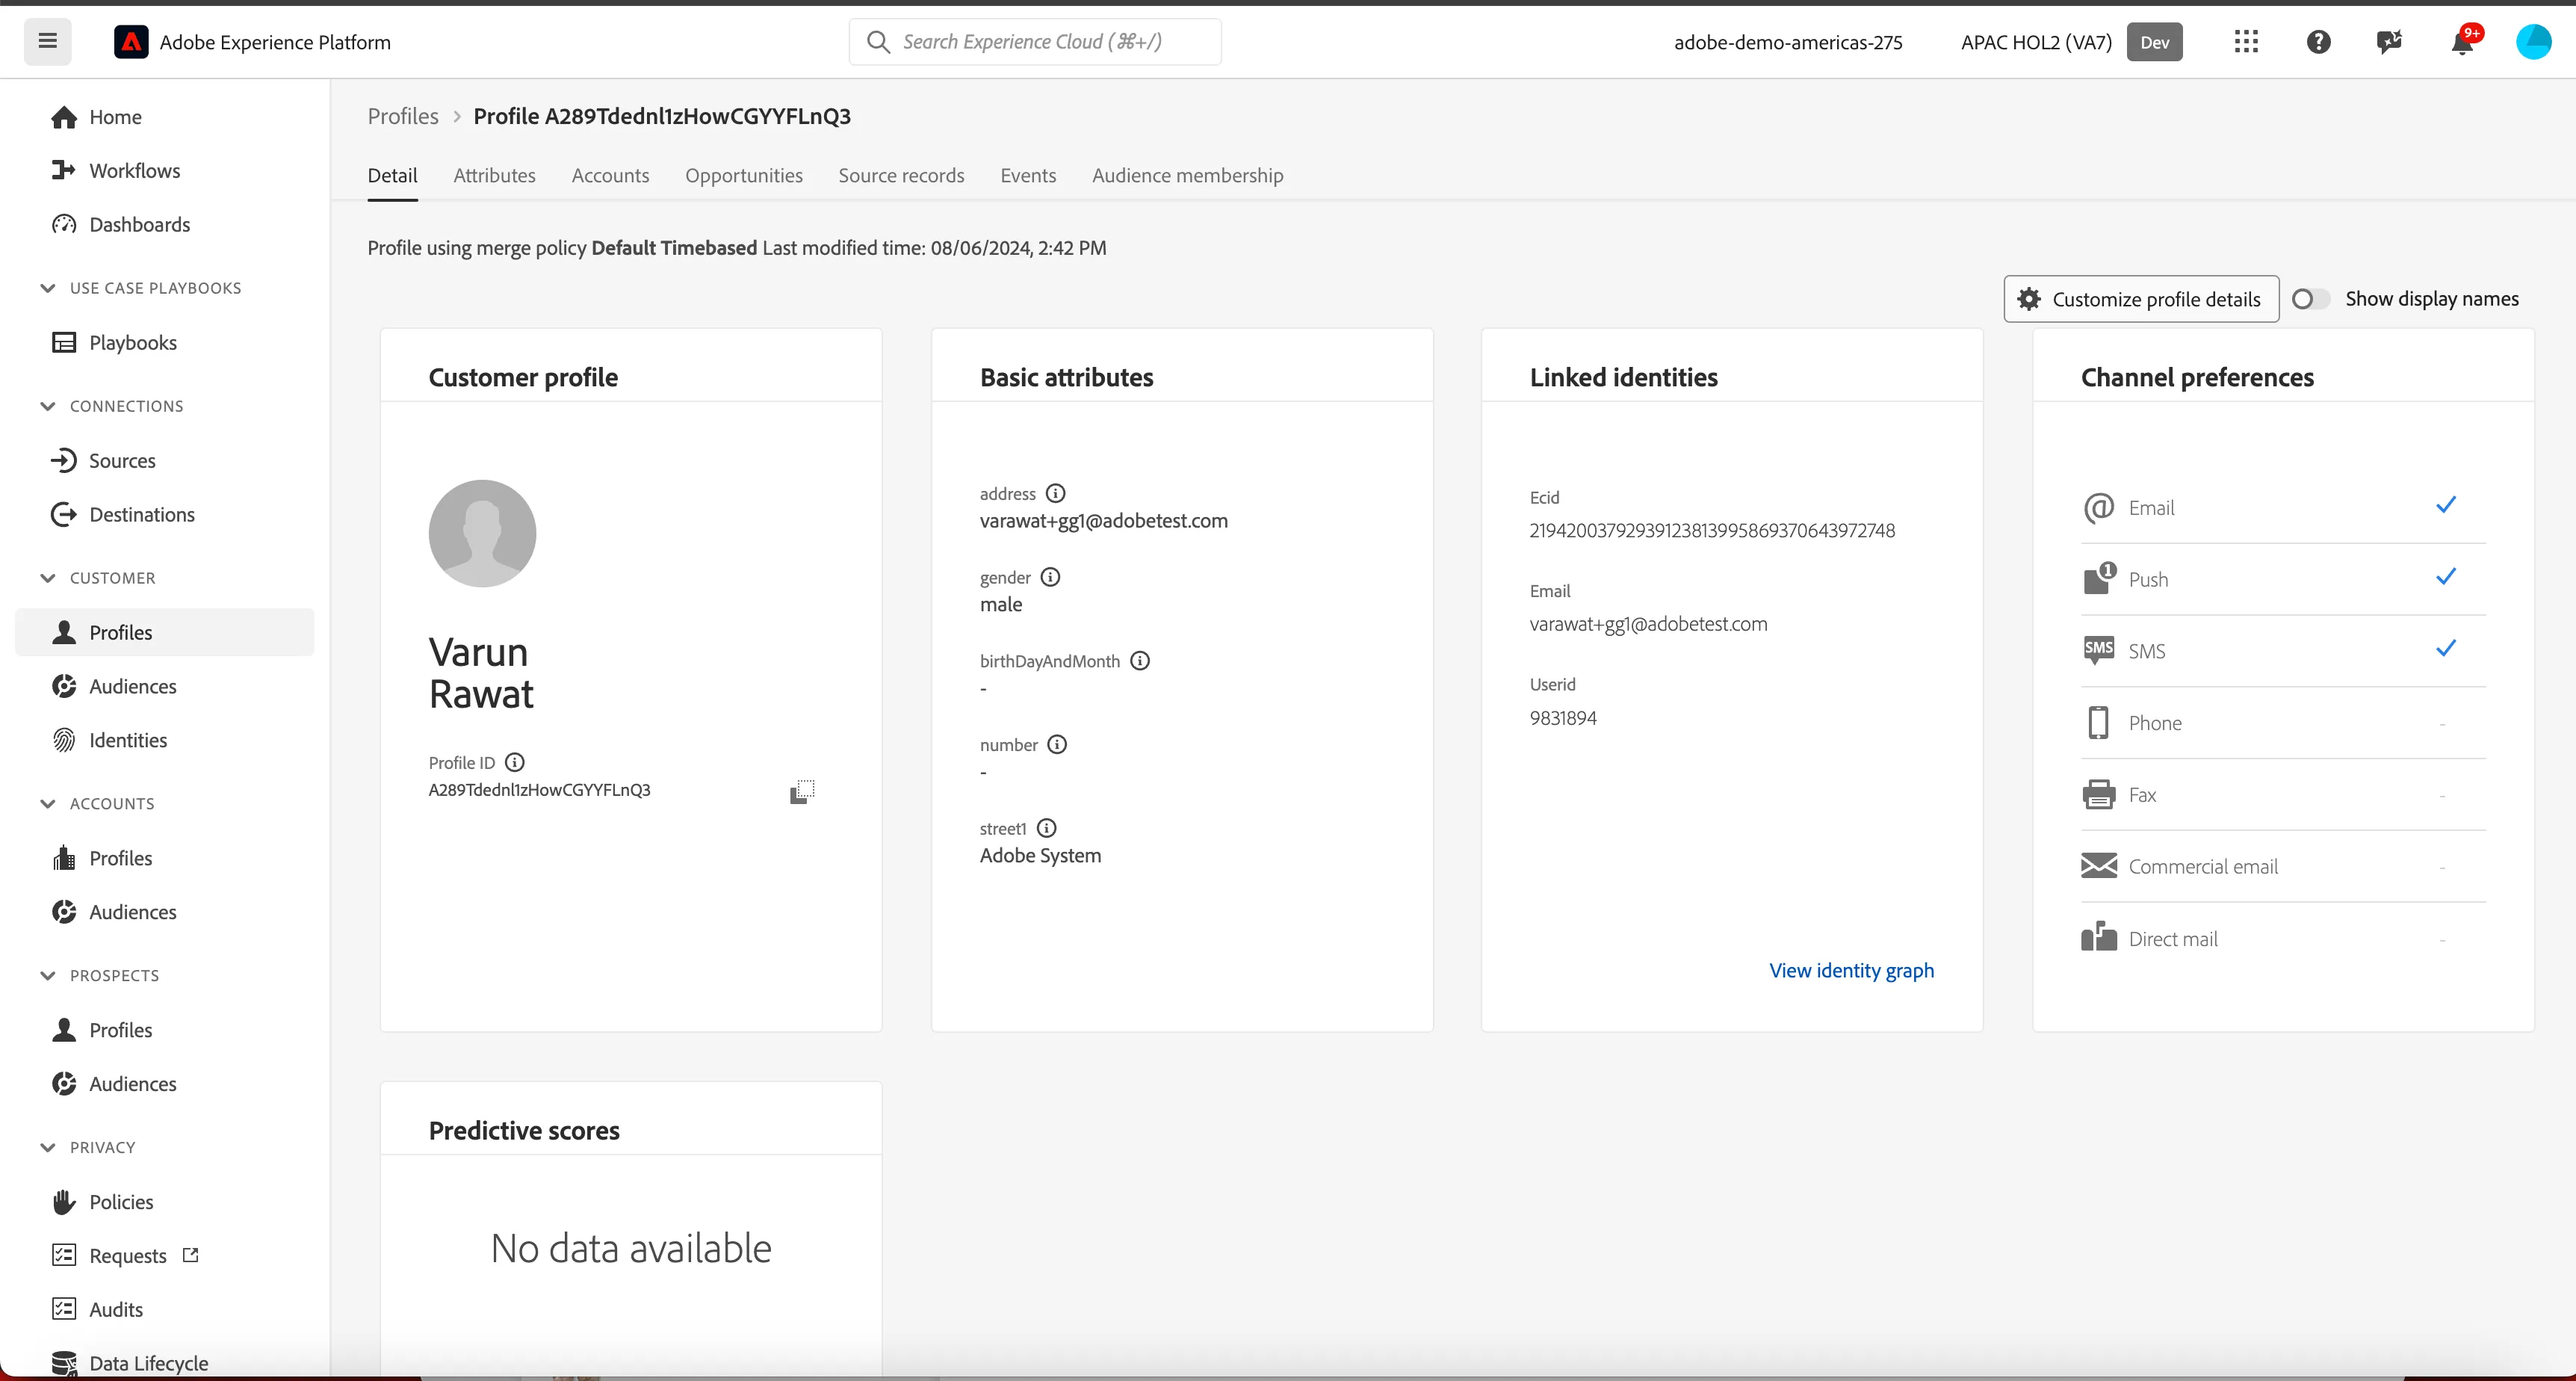
Task: Open the hamburger navigation menu
Action: coord(47,41)
